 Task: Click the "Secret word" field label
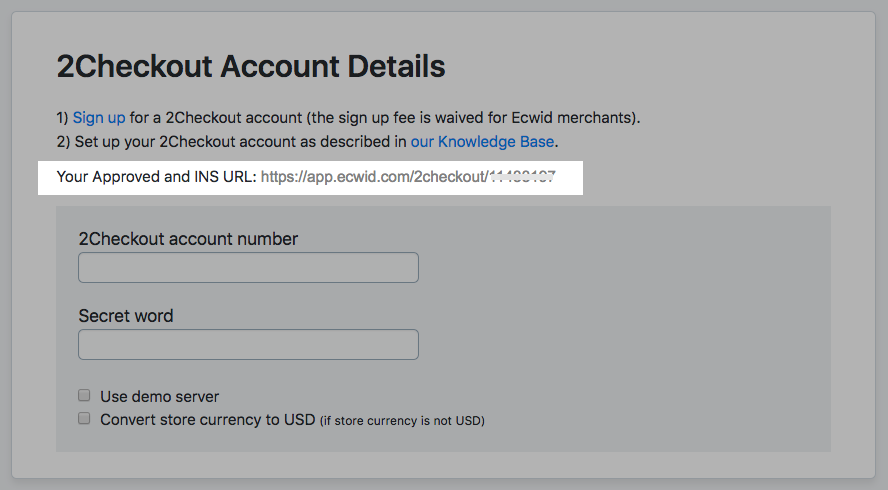coord(126,316)
